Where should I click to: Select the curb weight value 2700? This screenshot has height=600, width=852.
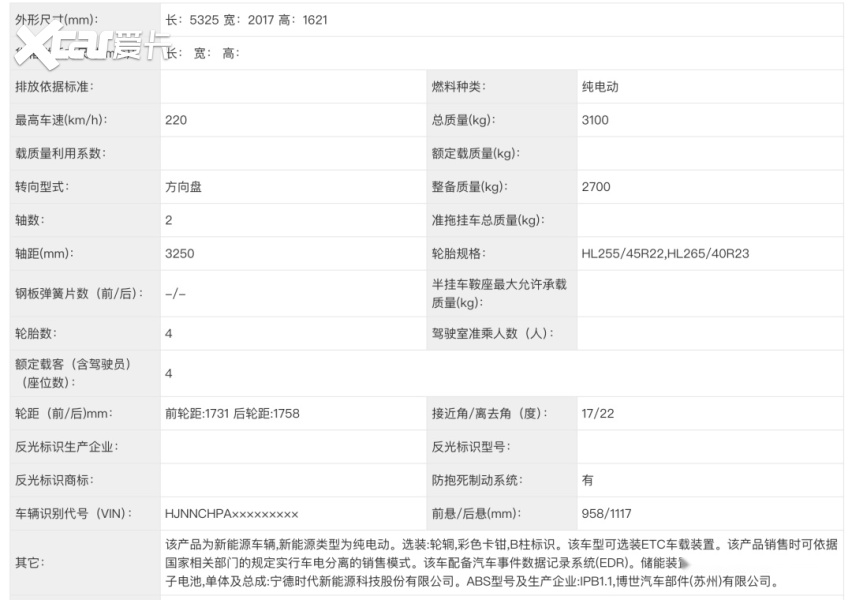(x=596, y=187)
